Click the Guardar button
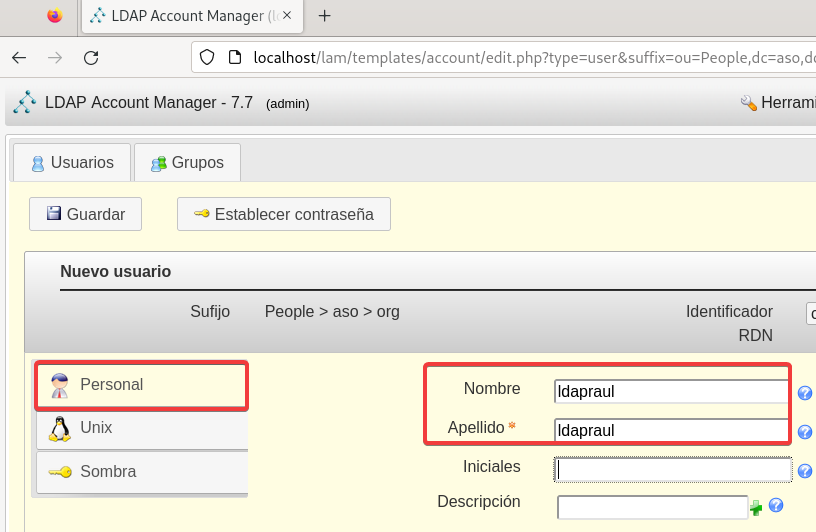This screenshot has width=816, height=532. click(x=85, y=214)
